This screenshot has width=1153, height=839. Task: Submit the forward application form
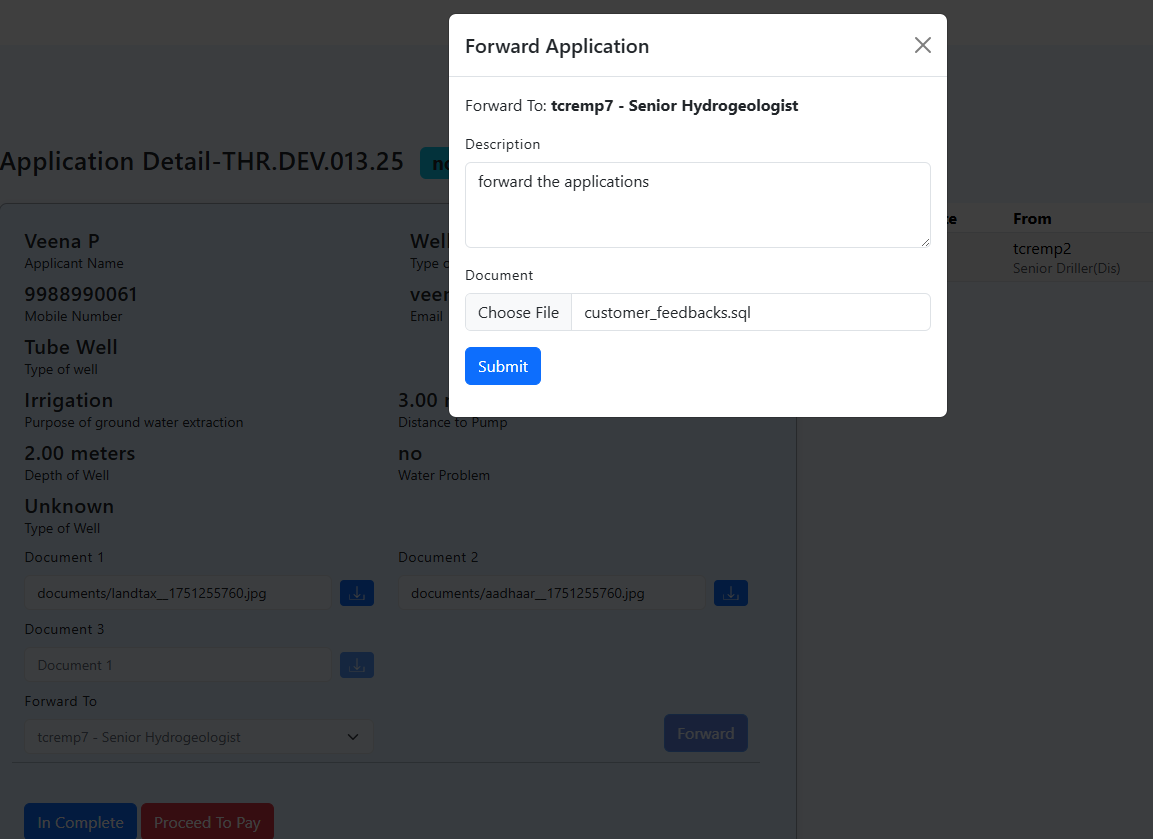click(502, 366)
